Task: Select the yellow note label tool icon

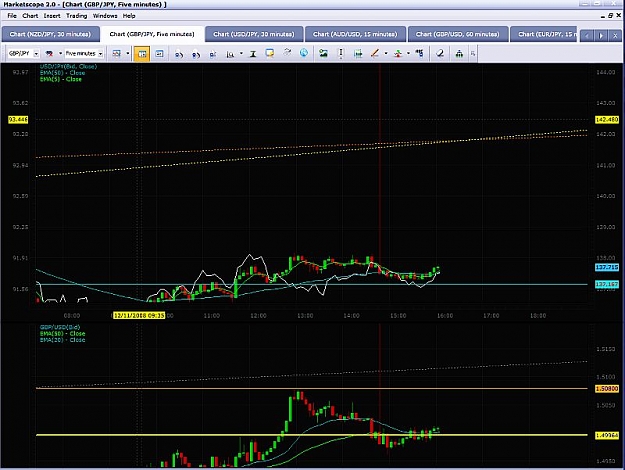Action: [x=270, y=53]
